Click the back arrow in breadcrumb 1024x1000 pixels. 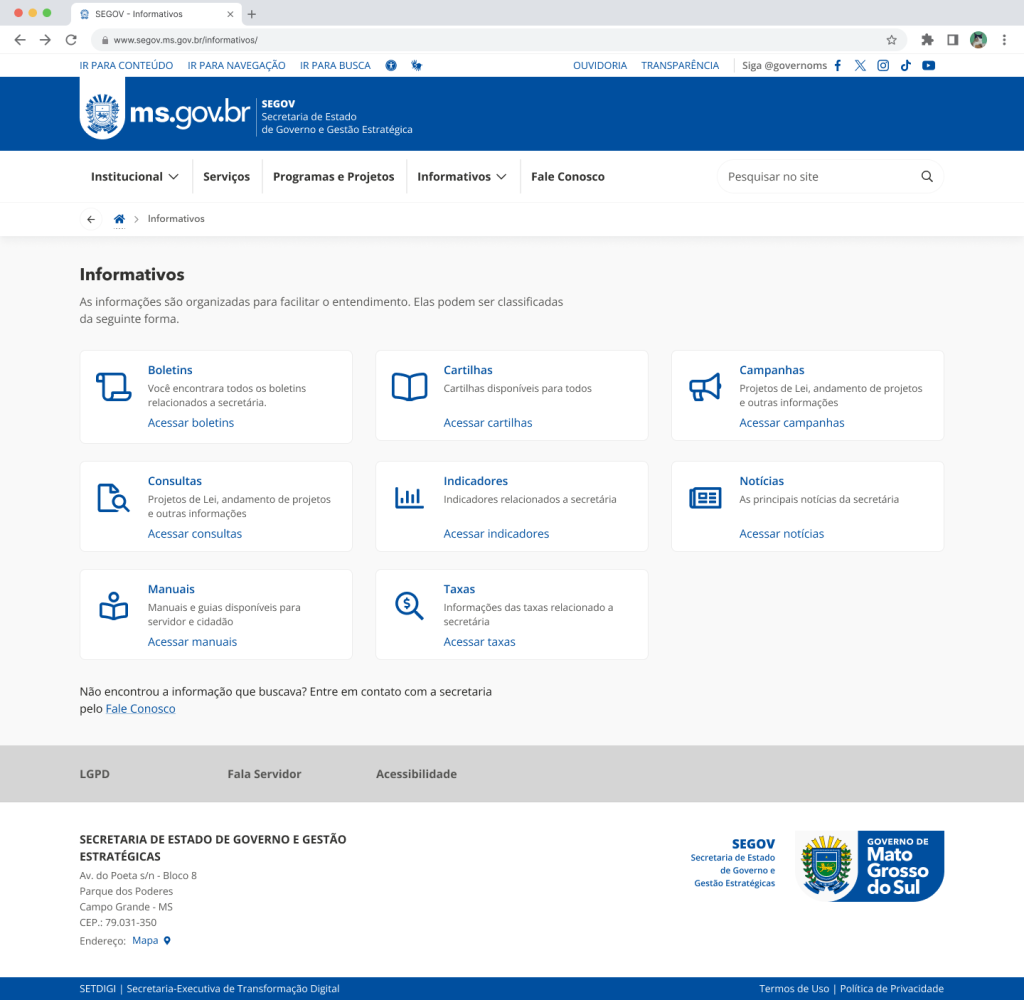91,219
